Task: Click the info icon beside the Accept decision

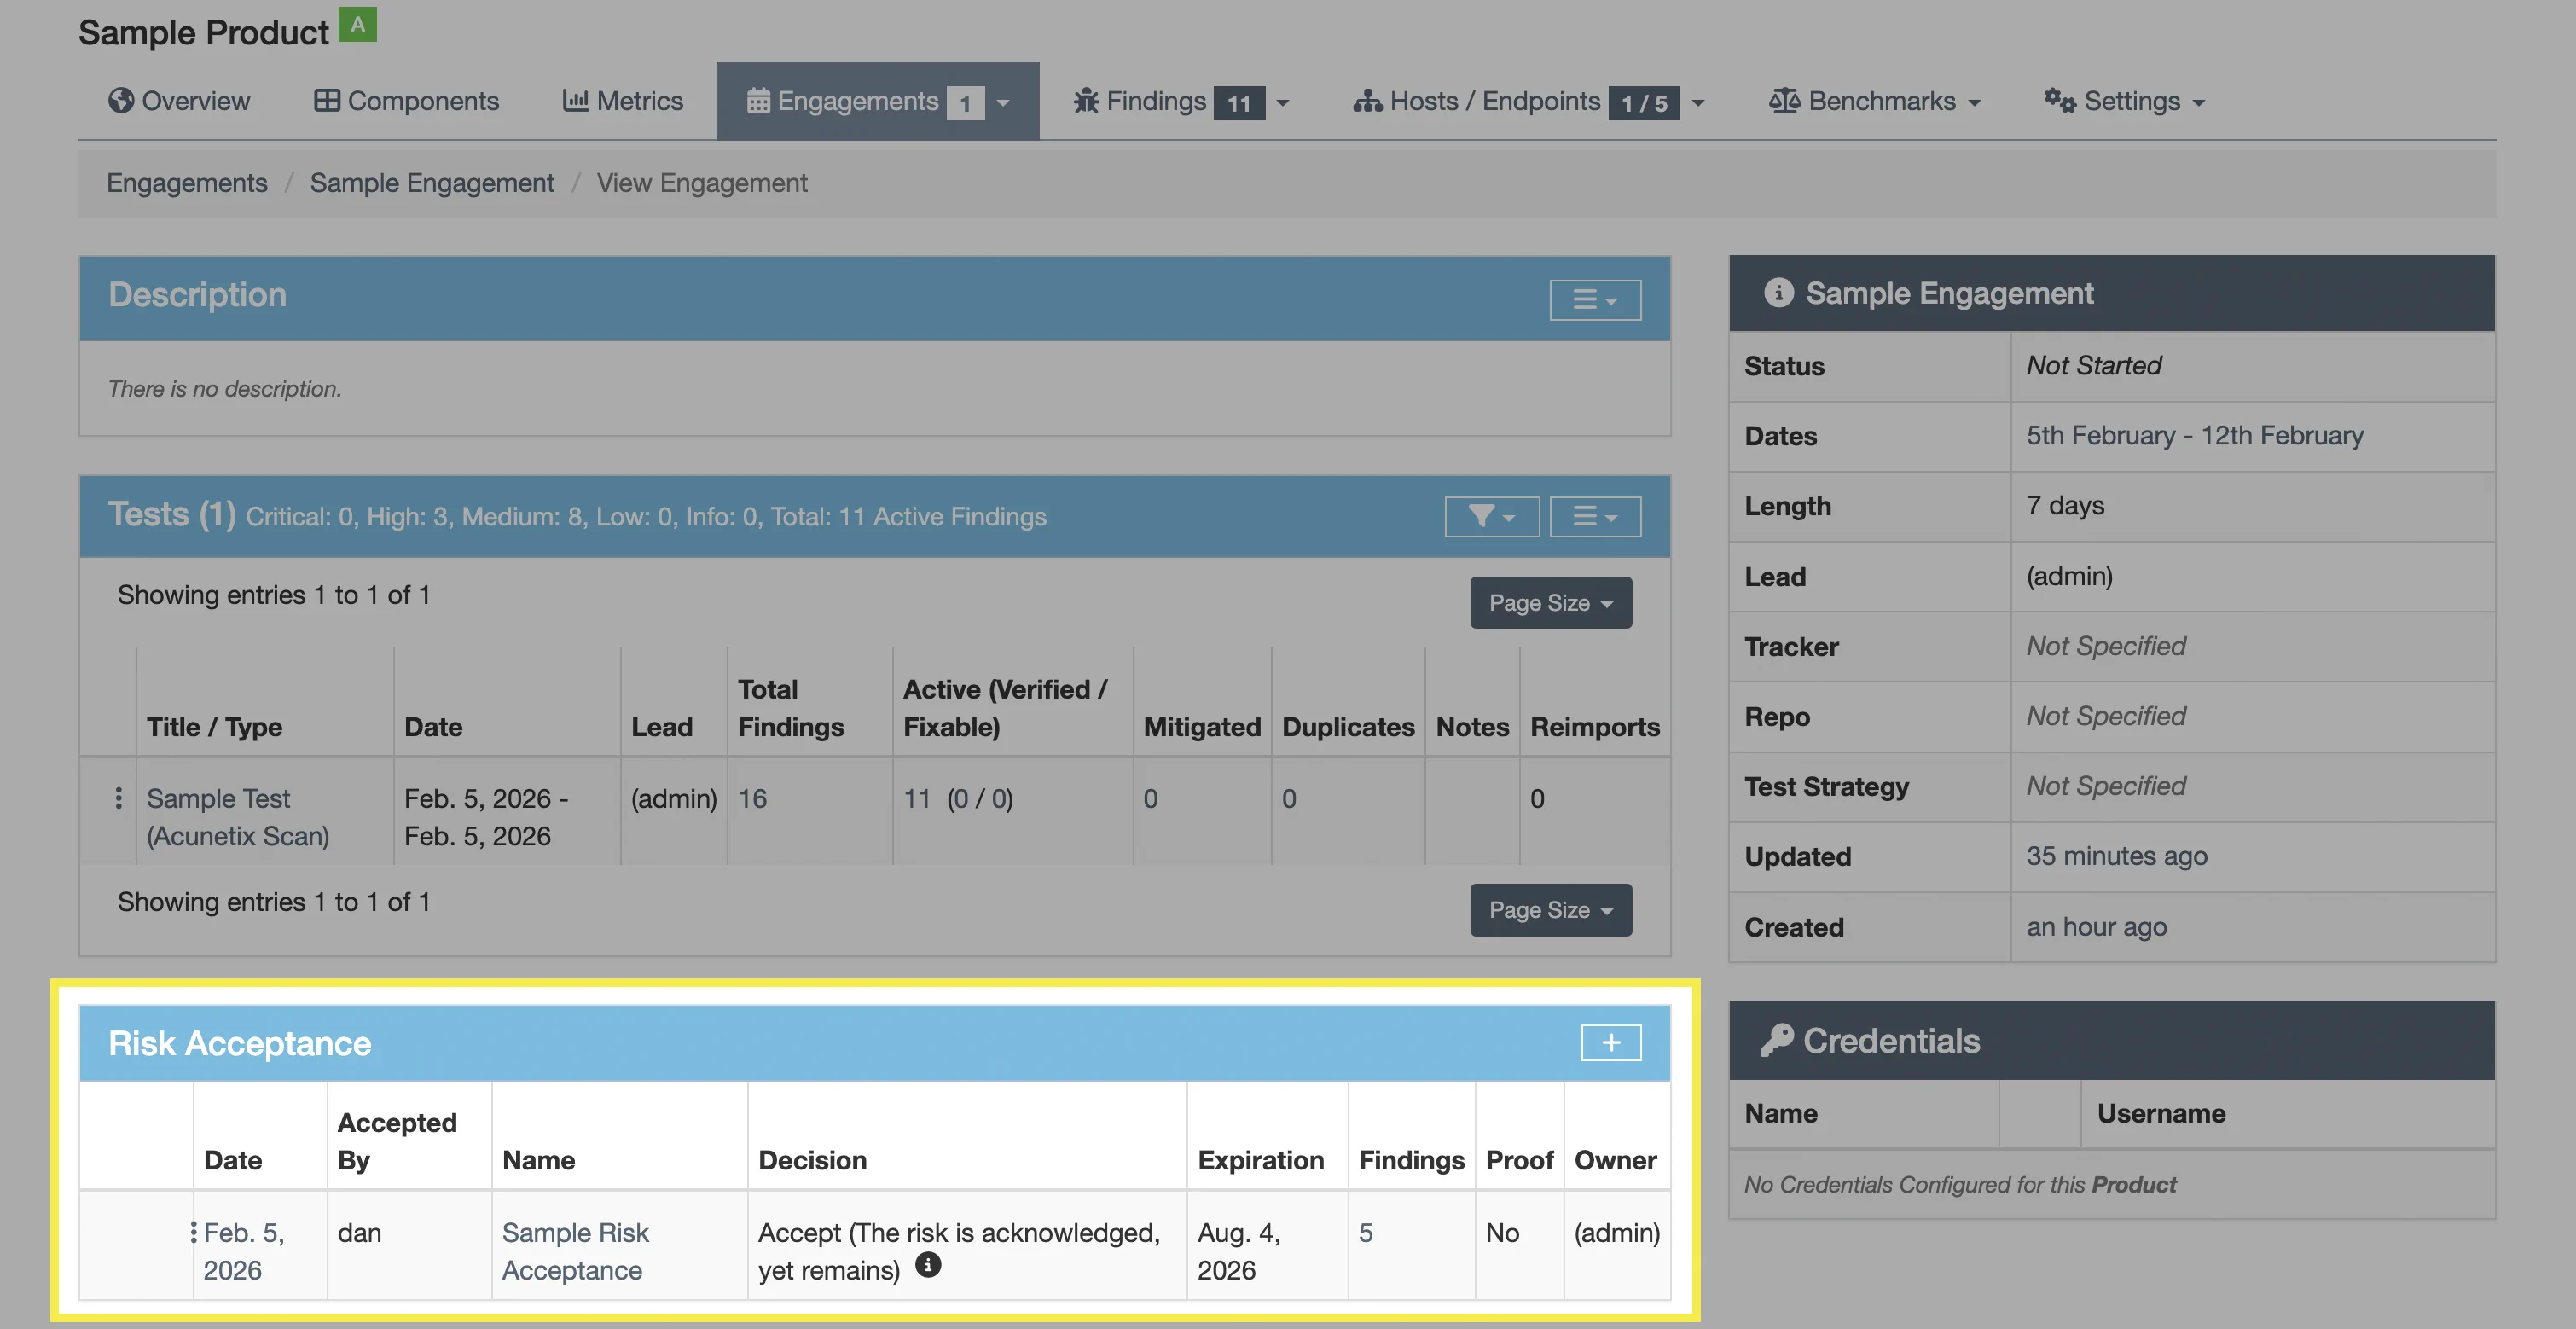Action: [928, 1266]
